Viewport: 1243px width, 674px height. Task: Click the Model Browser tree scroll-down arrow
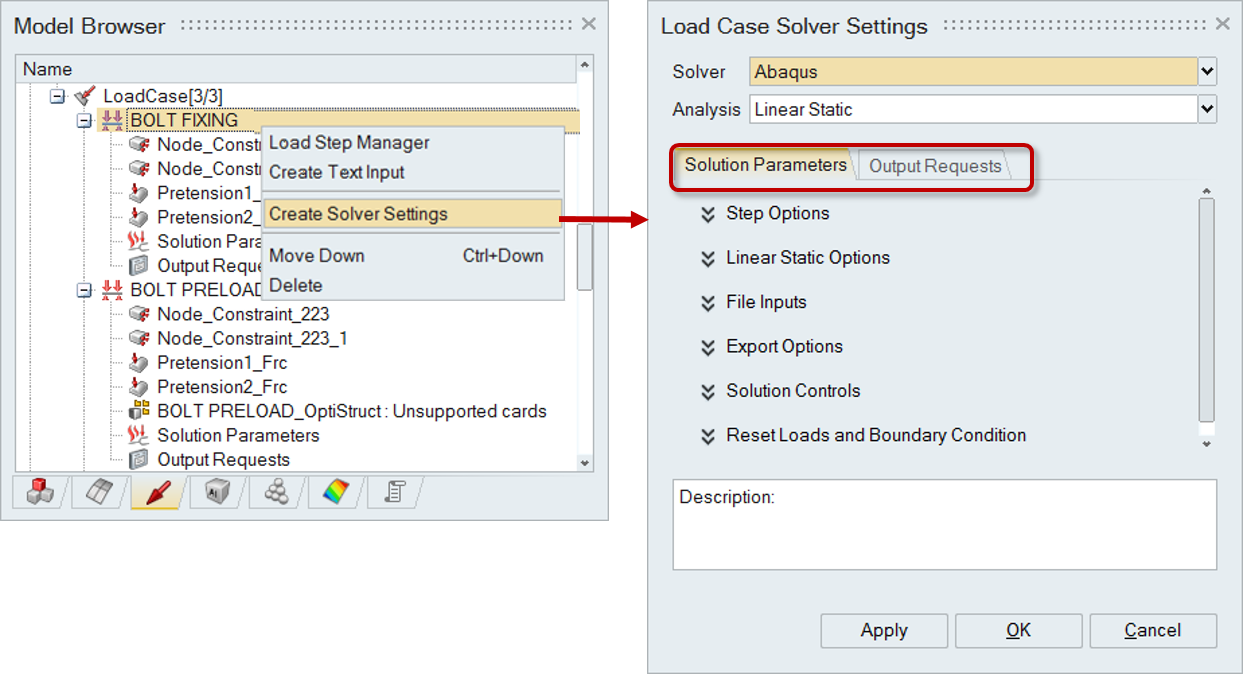(585, 462)
